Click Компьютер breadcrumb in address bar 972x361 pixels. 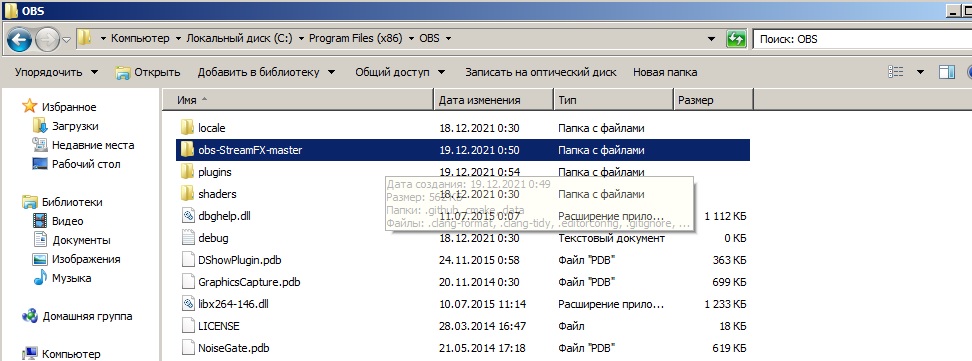pyautogui.click(x=140, y=38)
